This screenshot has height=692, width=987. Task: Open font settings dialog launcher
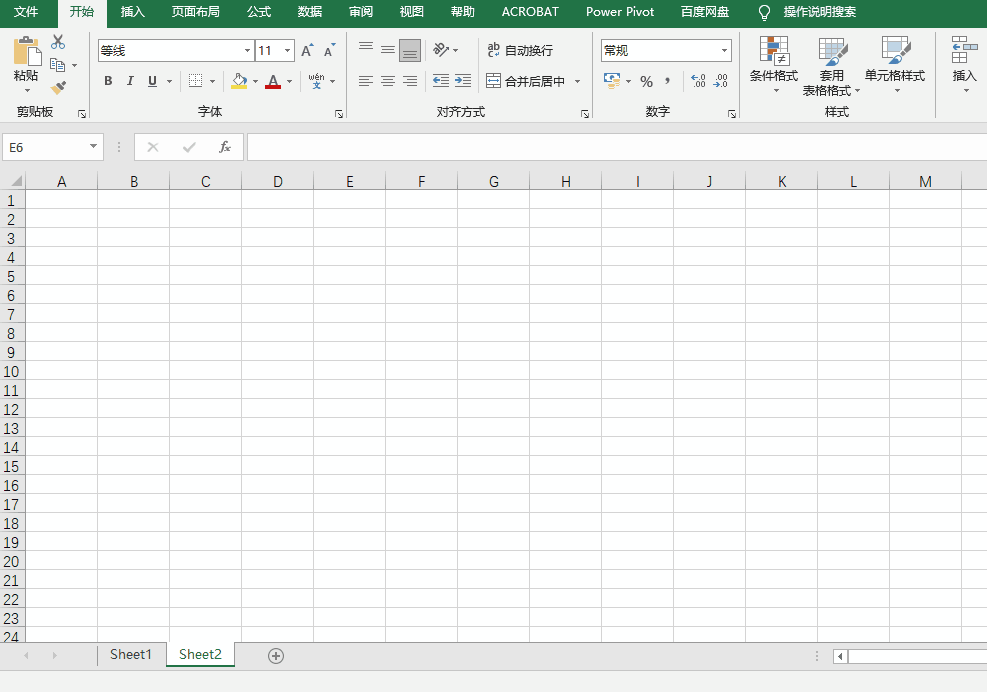tap(339, 114)
